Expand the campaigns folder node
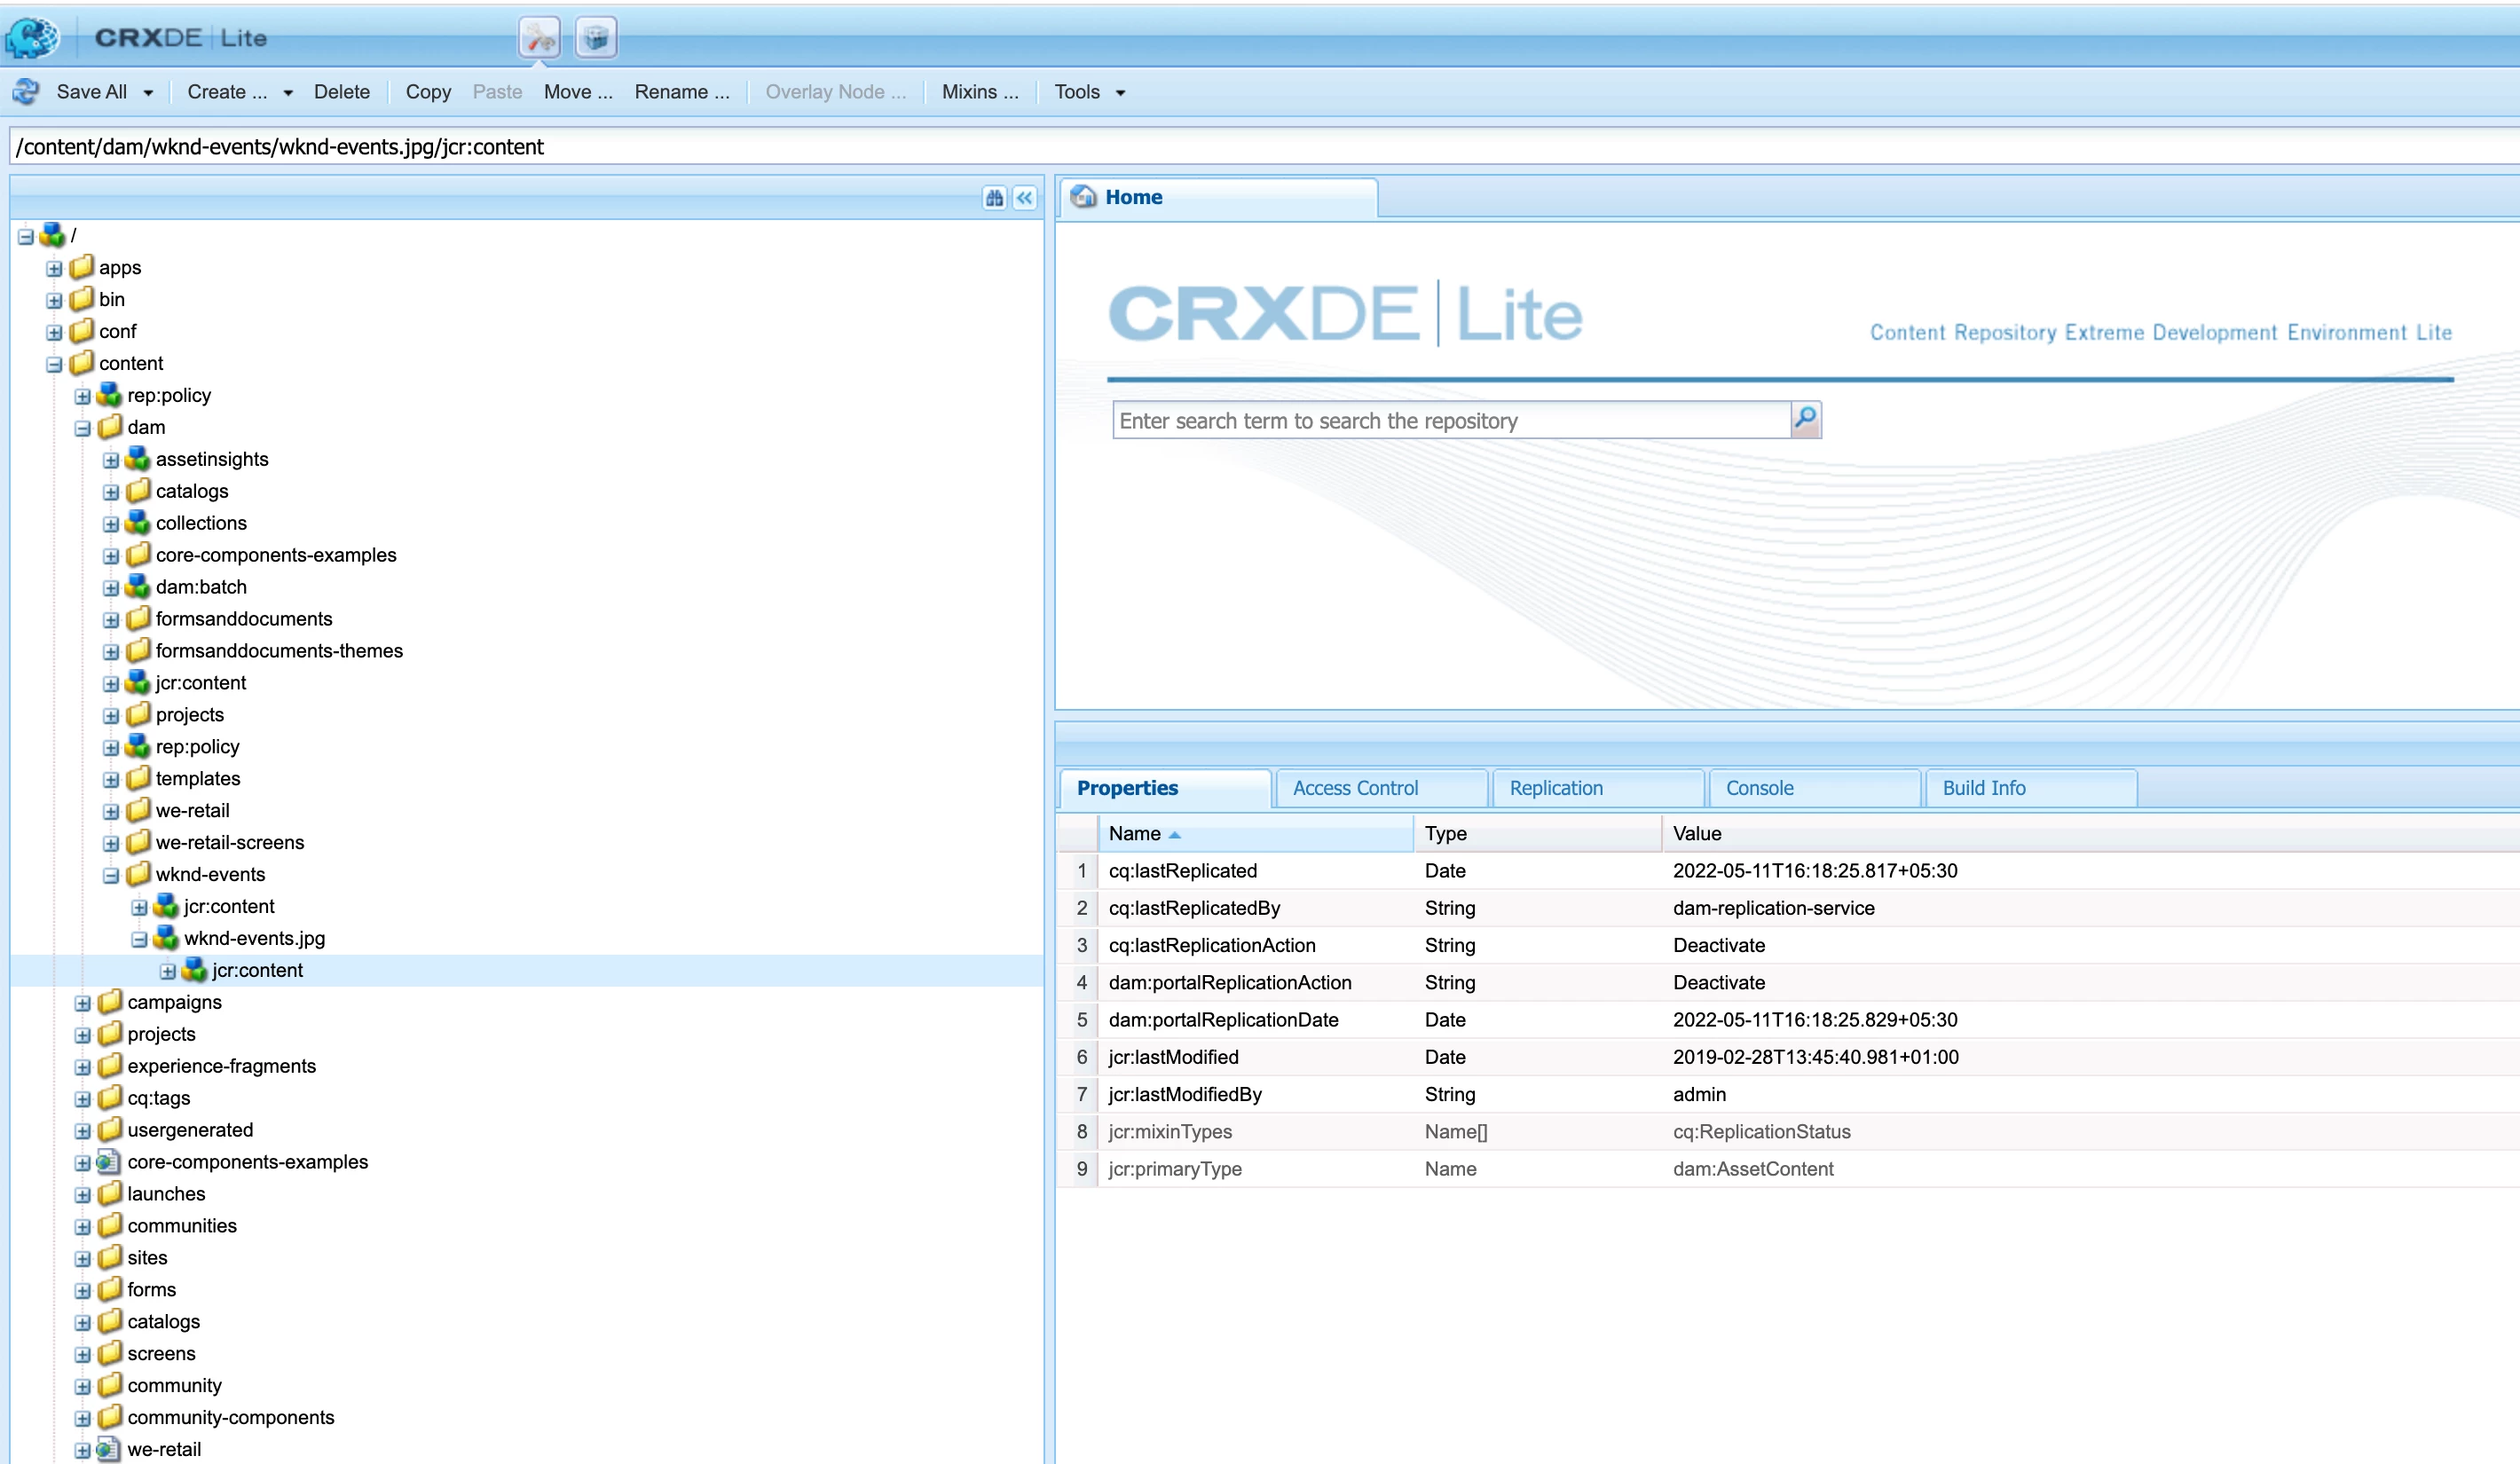The width and height of the screenshot is (2520, 1464). 83,1003
